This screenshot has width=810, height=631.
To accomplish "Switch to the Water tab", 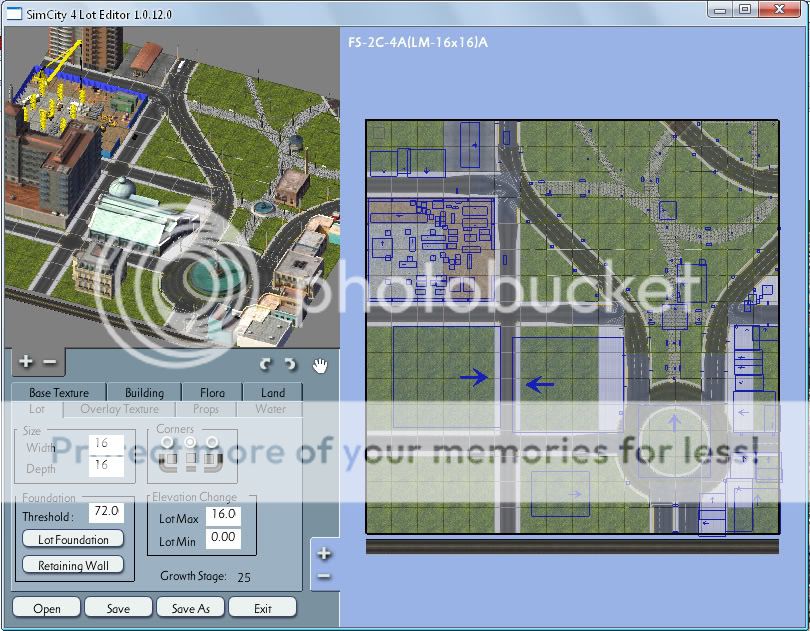I will click(270, 409).
